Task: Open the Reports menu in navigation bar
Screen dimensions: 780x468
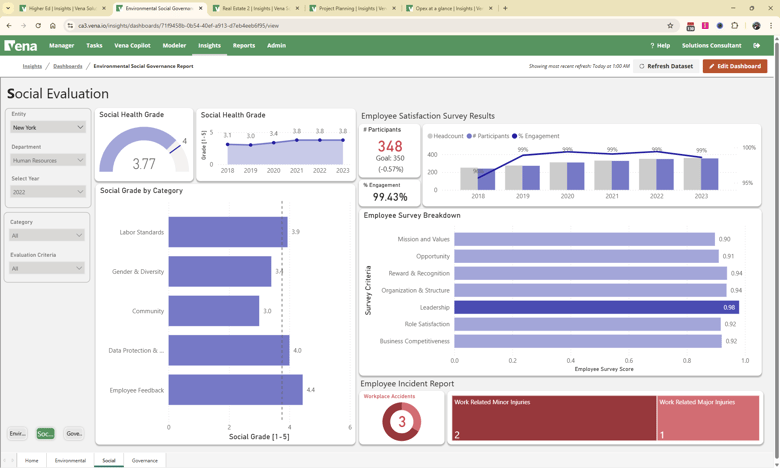Action: 243,45
